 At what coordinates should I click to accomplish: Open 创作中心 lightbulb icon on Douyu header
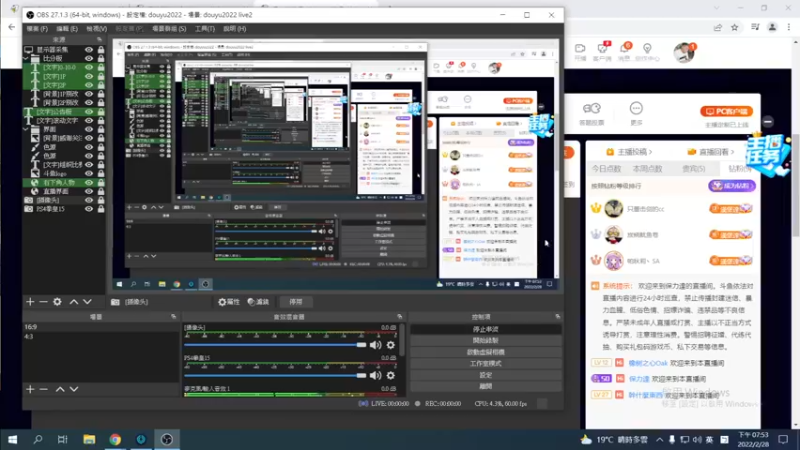[x=647, y=48]
